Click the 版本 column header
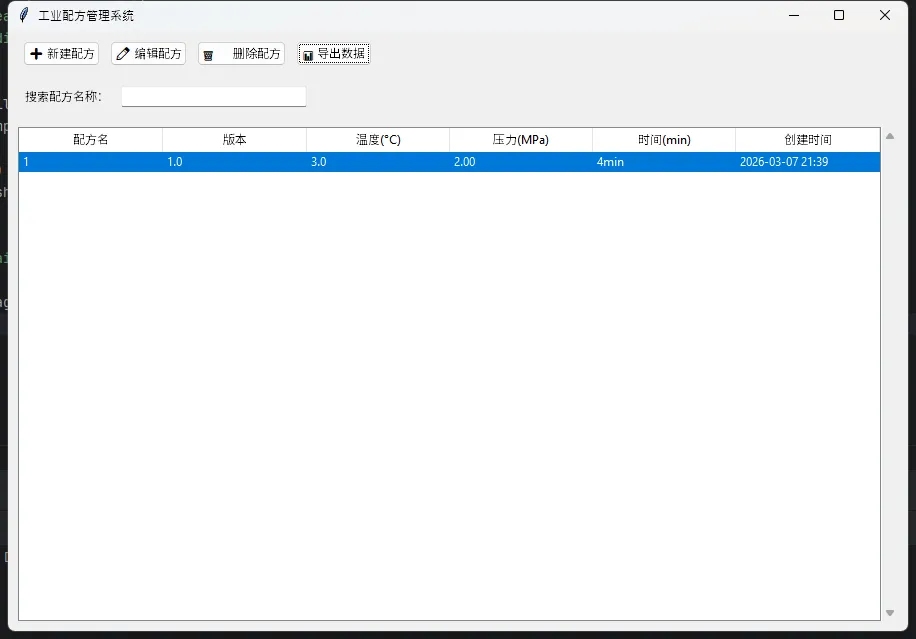The width and height of the screenshot is (916, 639). click(x=234, y=140)
